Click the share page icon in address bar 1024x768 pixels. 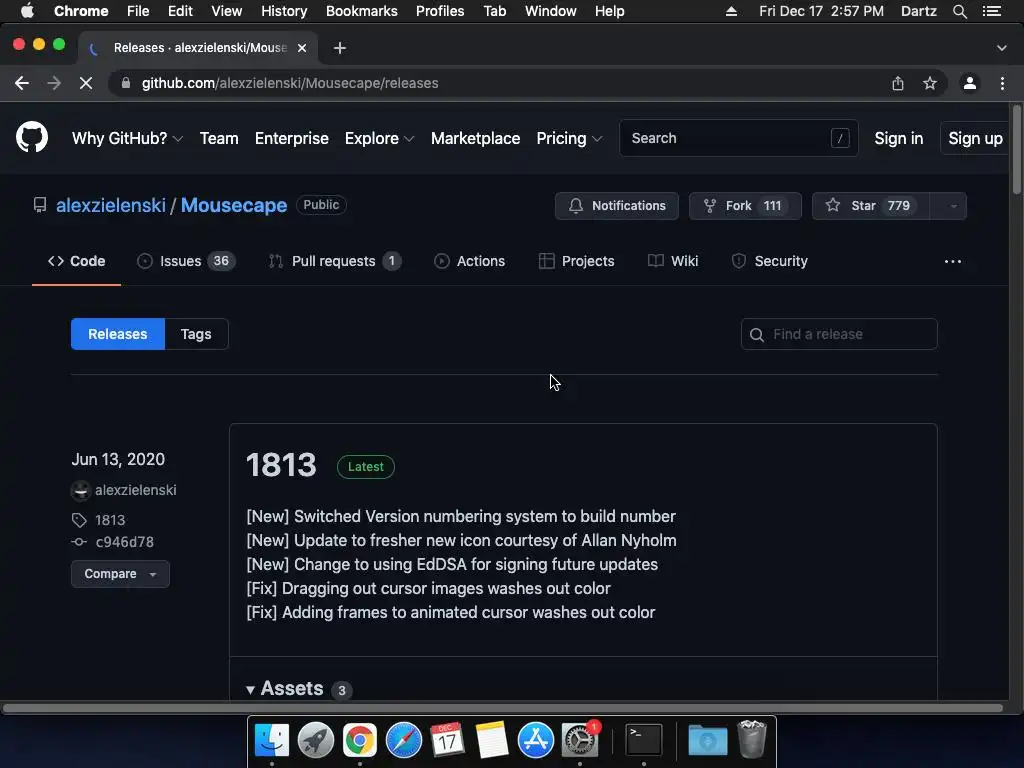pyautogui.click(x=898, y=83)
